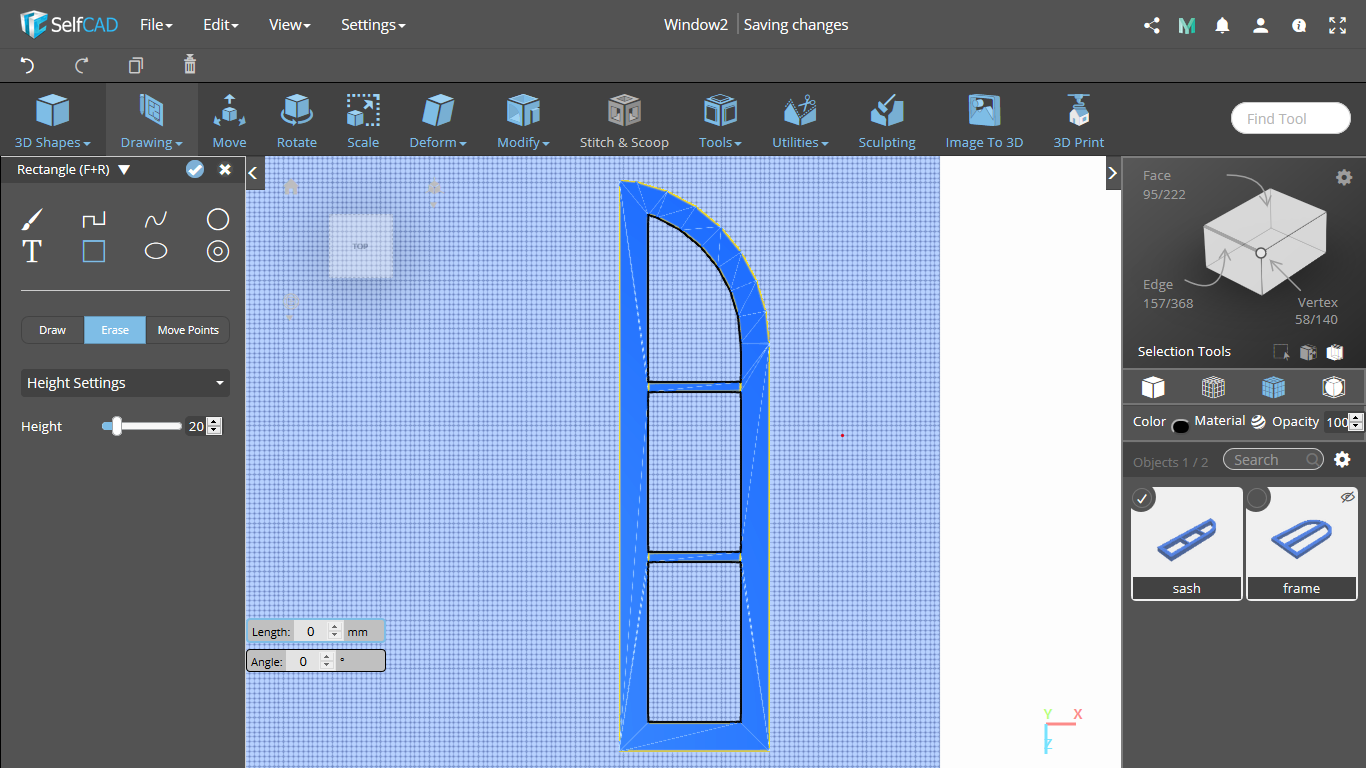Open the Image To 3D tool
The width and height of the screenshot is (1366, 768).
(984, 120)
